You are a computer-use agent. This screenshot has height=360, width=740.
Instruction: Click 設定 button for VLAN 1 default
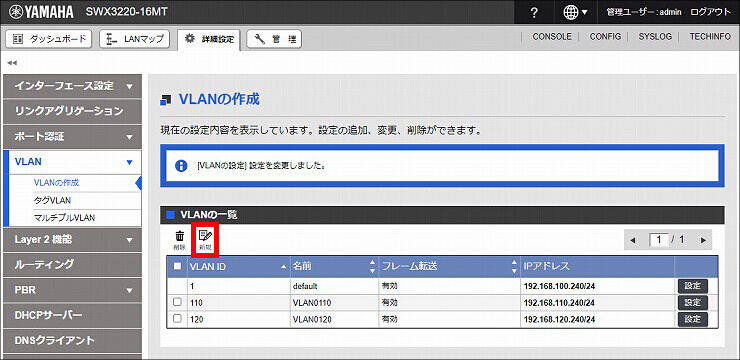(x=693, y=286)
